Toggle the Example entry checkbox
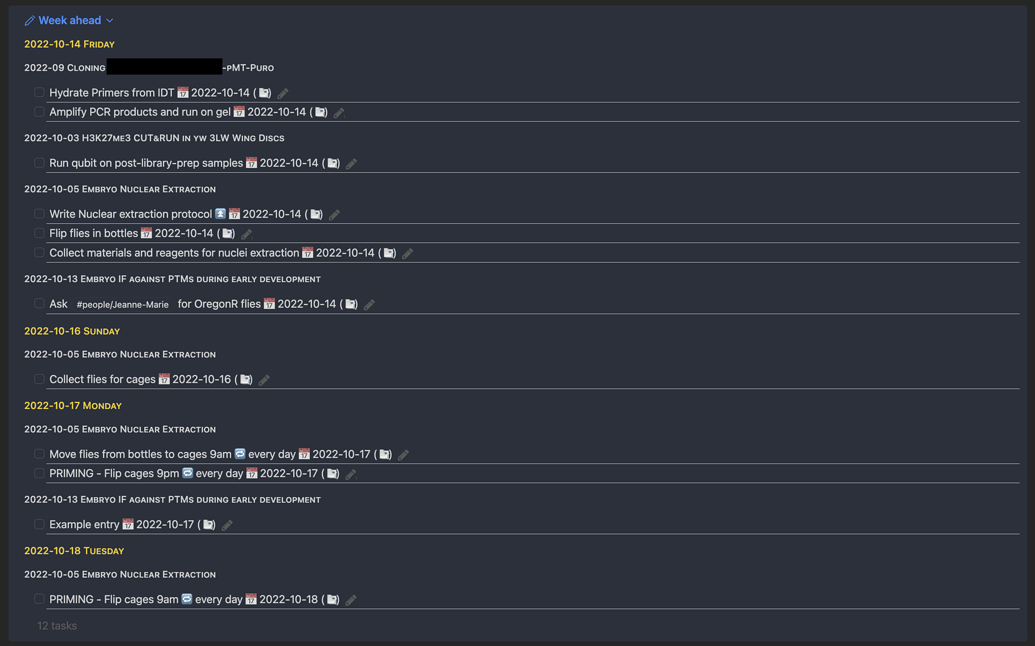Screen dimensions: 1035x646 pyautogui.click(x=39, y=524)
